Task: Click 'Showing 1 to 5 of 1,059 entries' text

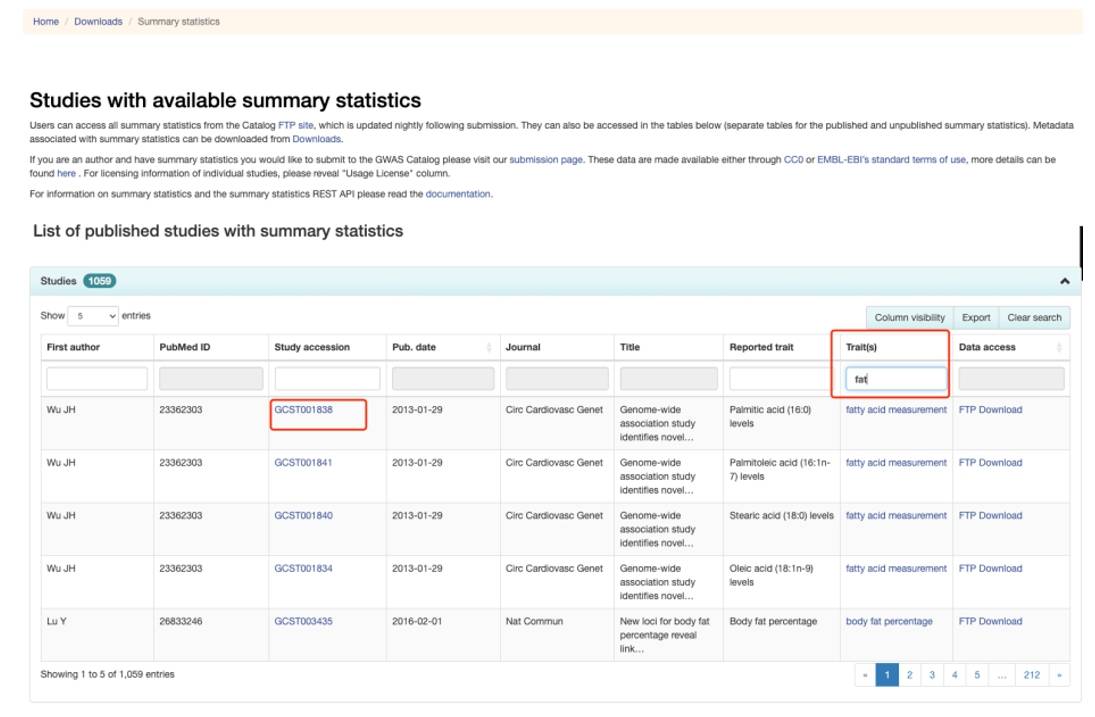Action: tap(108, 675)
